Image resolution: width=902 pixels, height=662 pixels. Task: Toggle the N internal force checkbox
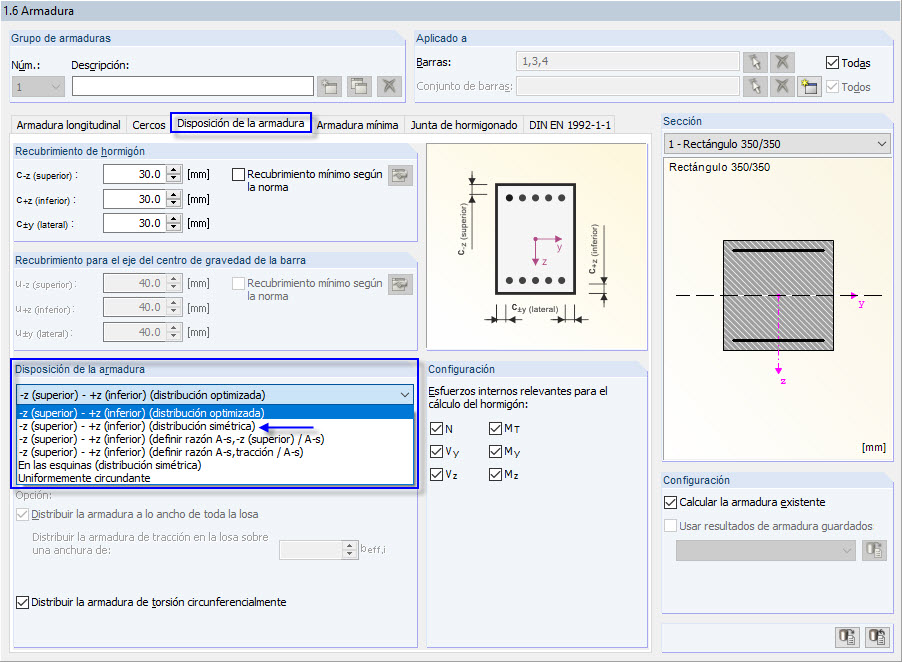point(437,428)
